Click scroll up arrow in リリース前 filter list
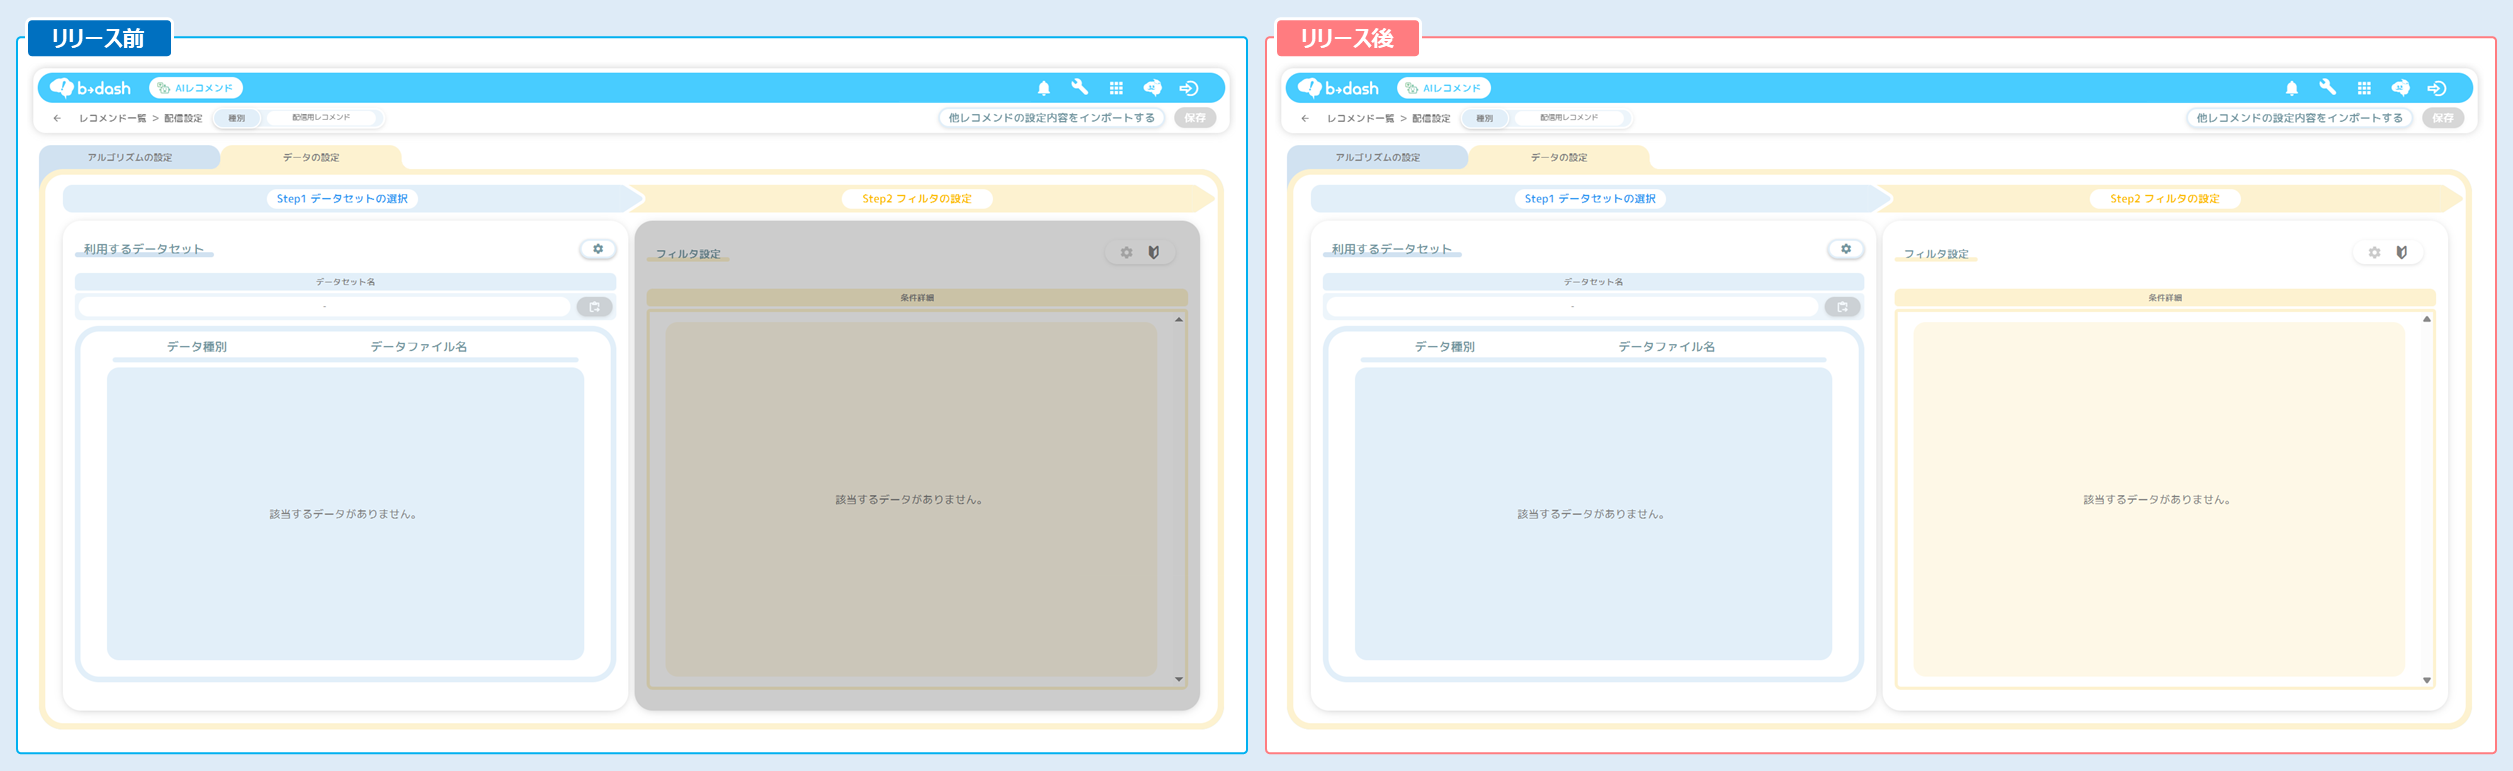Screen dimensions: 2513x771 click(x=1179, y=320)
